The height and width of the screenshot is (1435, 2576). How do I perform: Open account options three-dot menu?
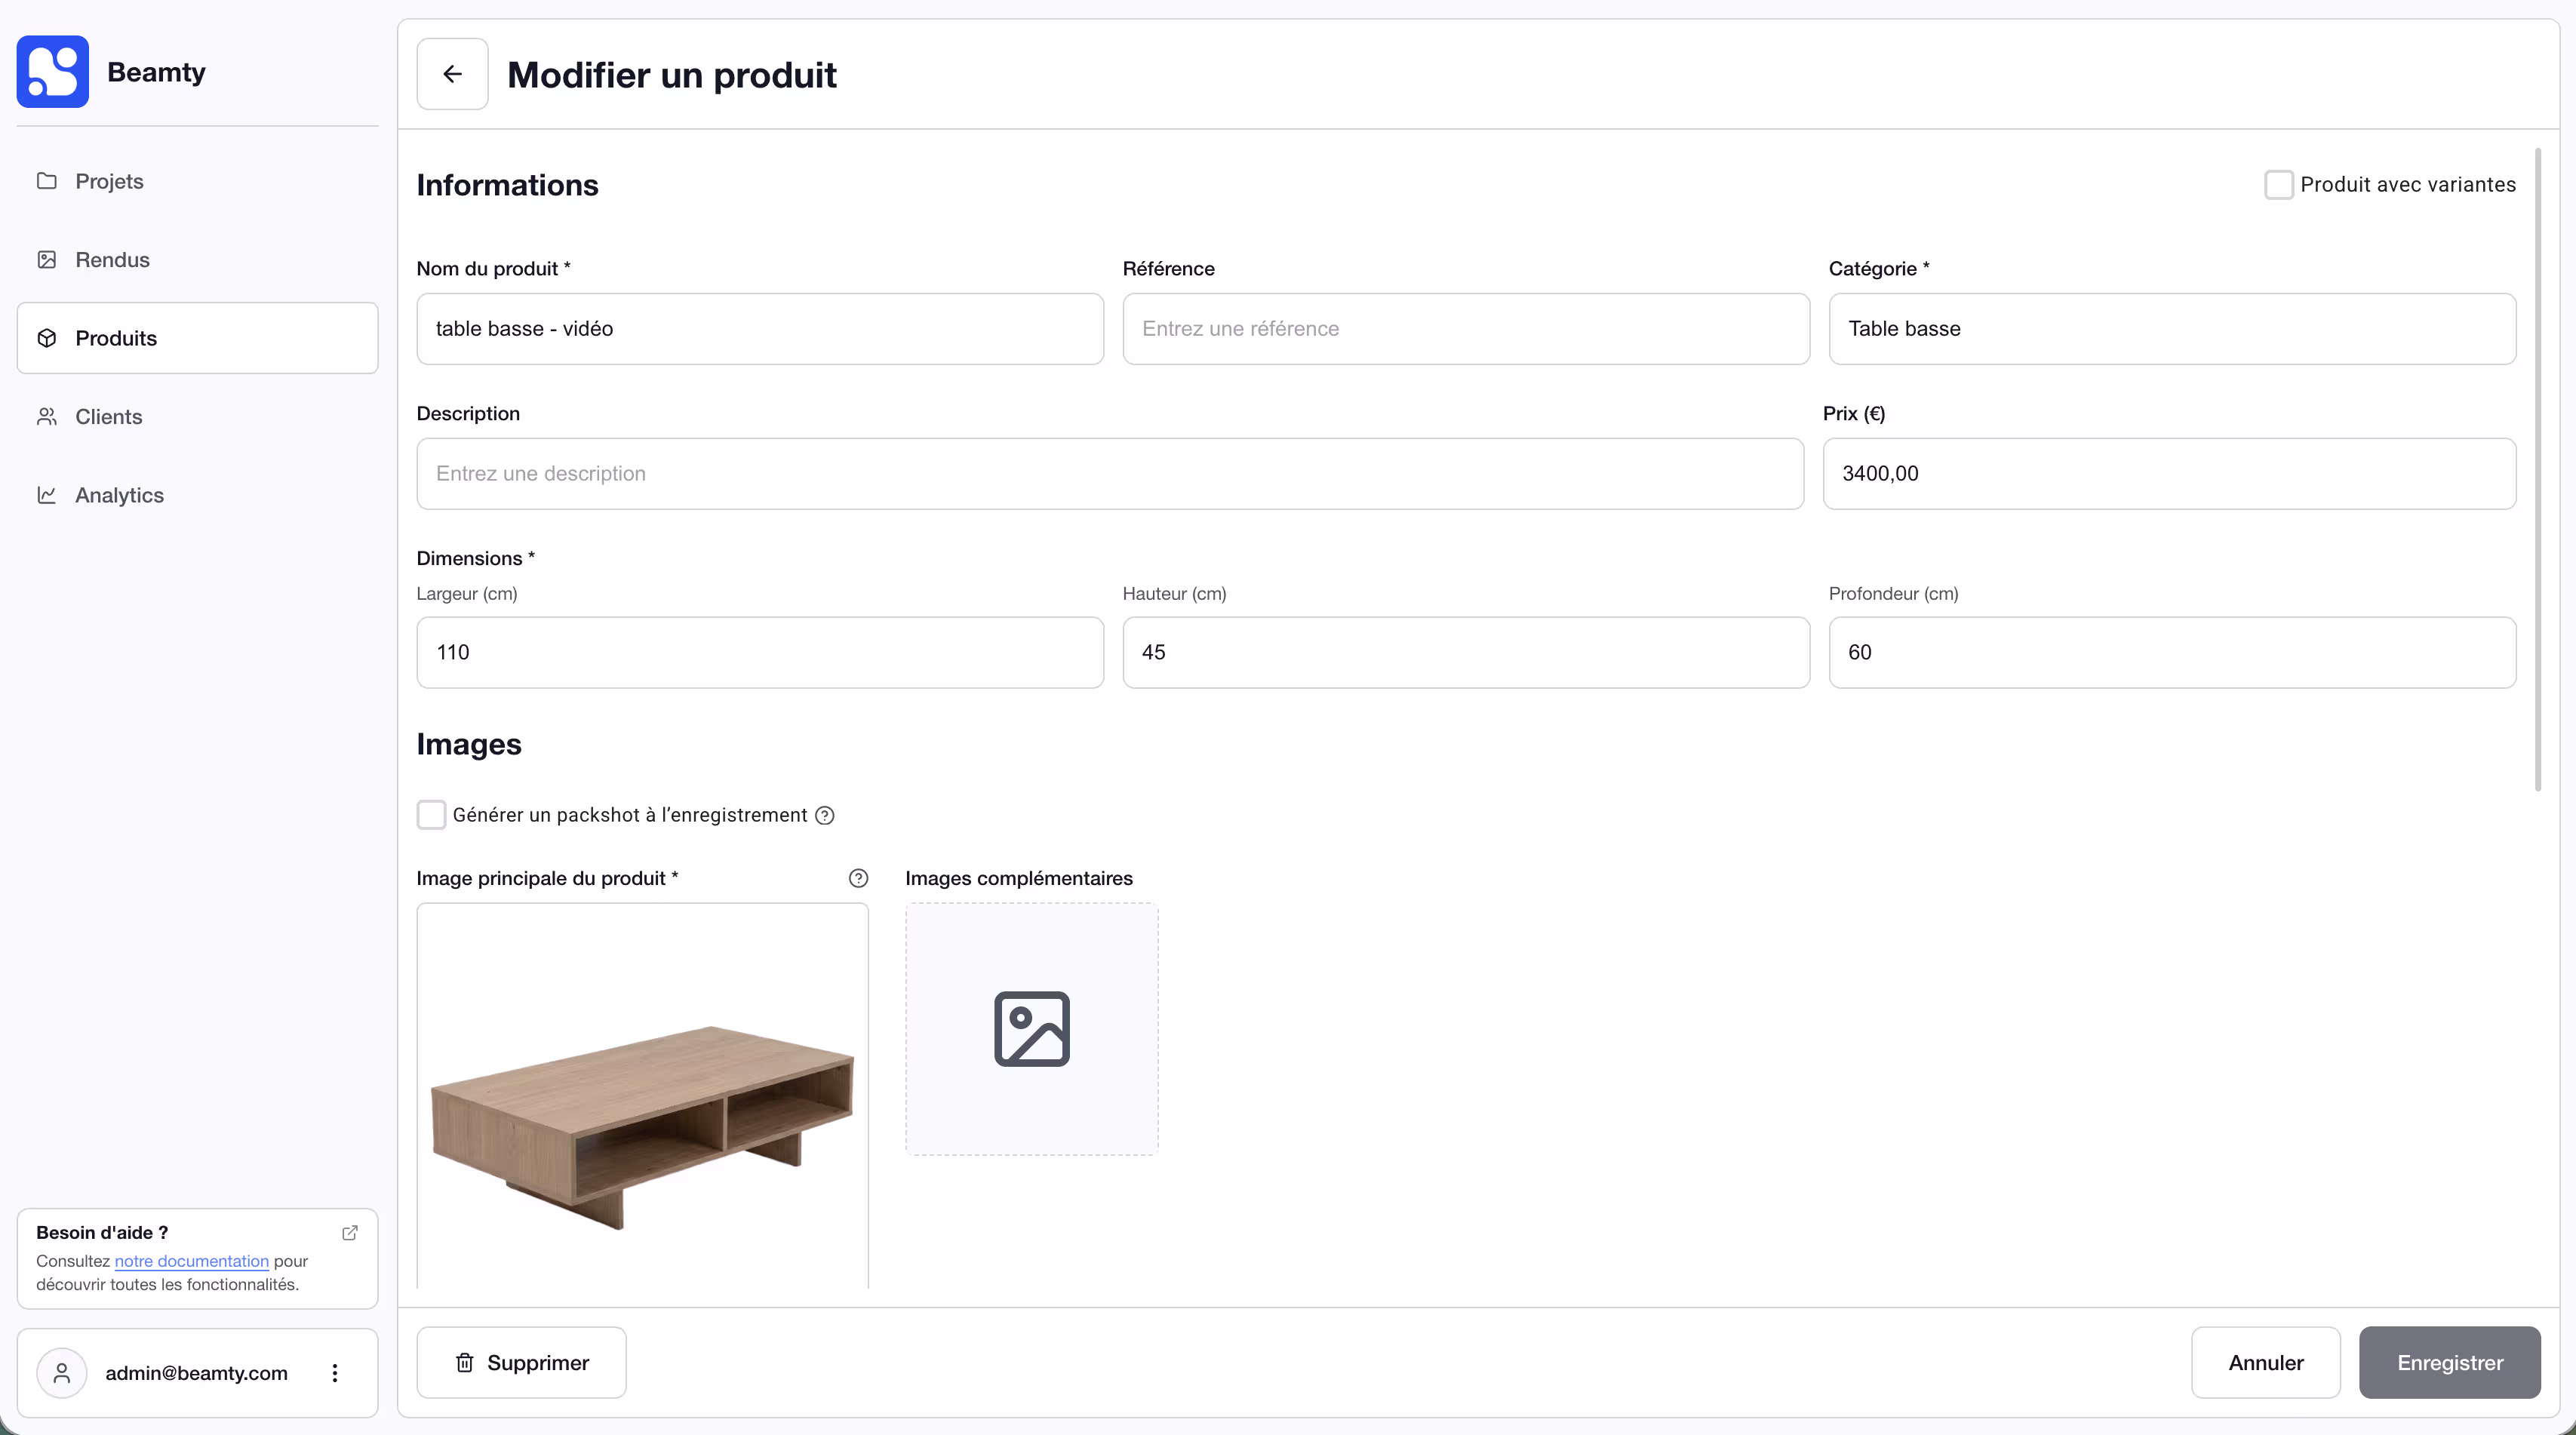(x=335, y=1373)
